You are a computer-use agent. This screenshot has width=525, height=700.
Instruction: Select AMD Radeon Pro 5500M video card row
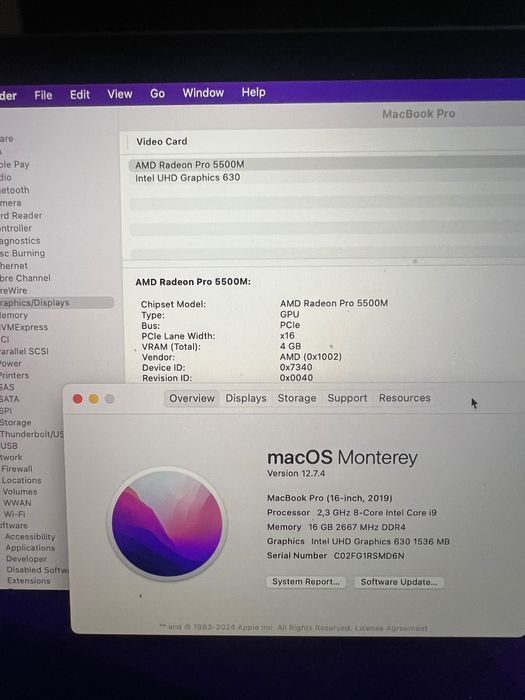(327, 164)
